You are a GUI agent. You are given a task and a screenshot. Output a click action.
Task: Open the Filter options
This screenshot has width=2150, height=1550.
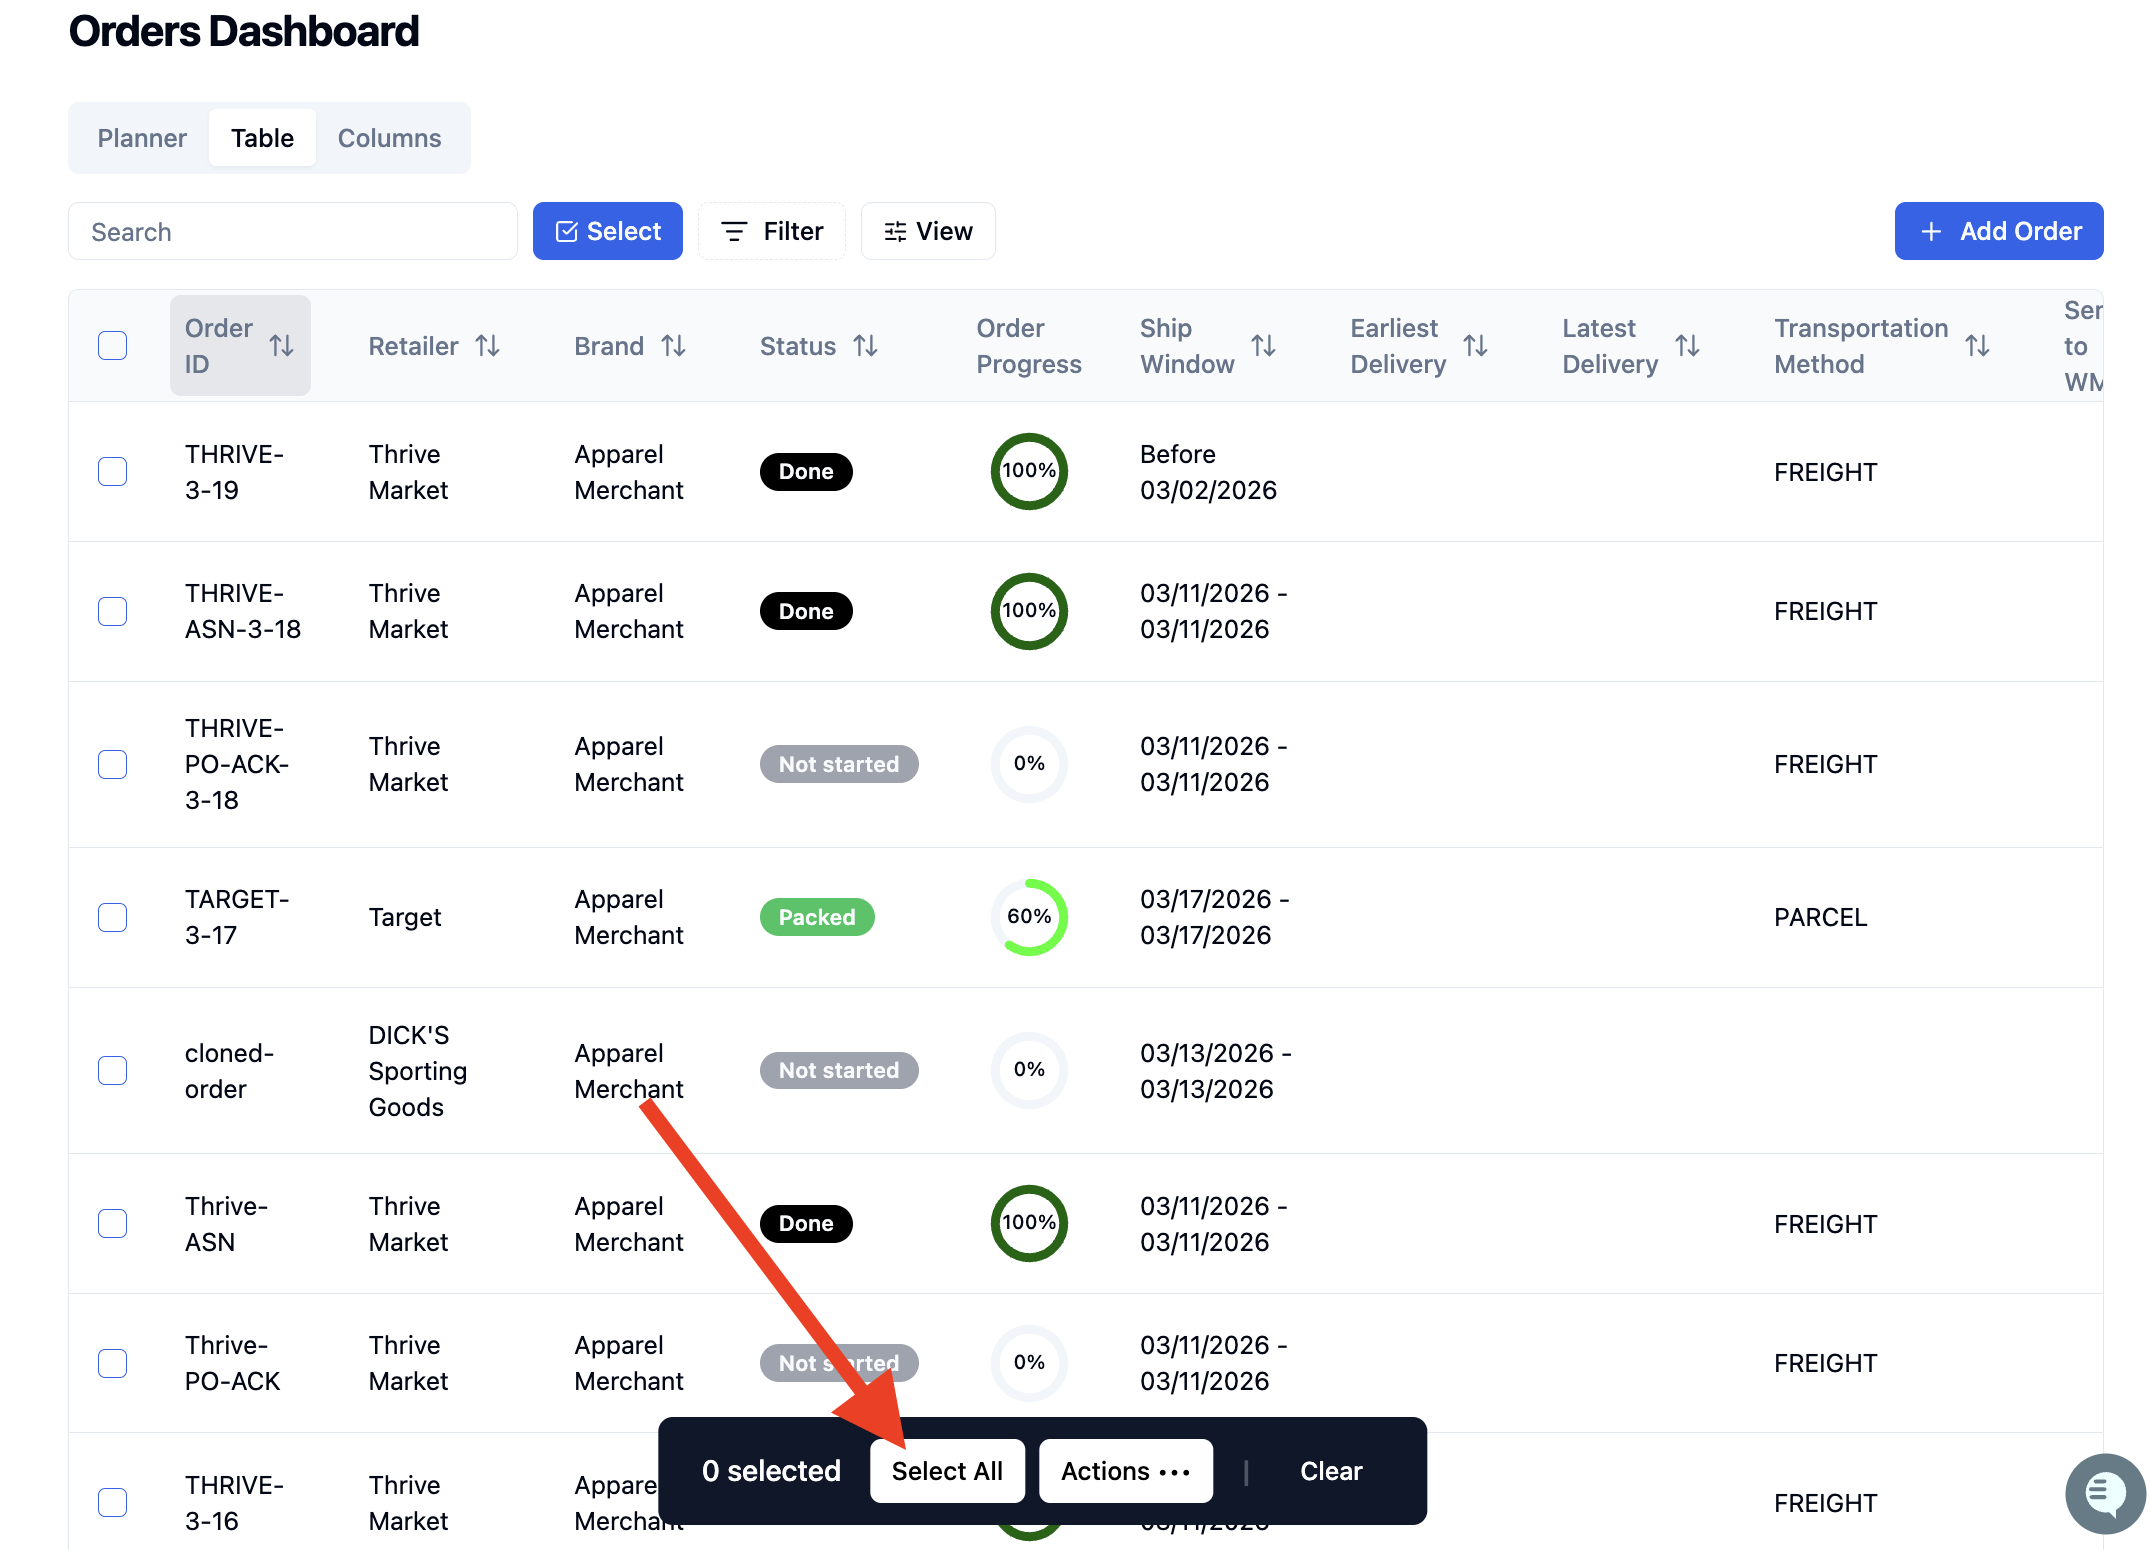772,231
